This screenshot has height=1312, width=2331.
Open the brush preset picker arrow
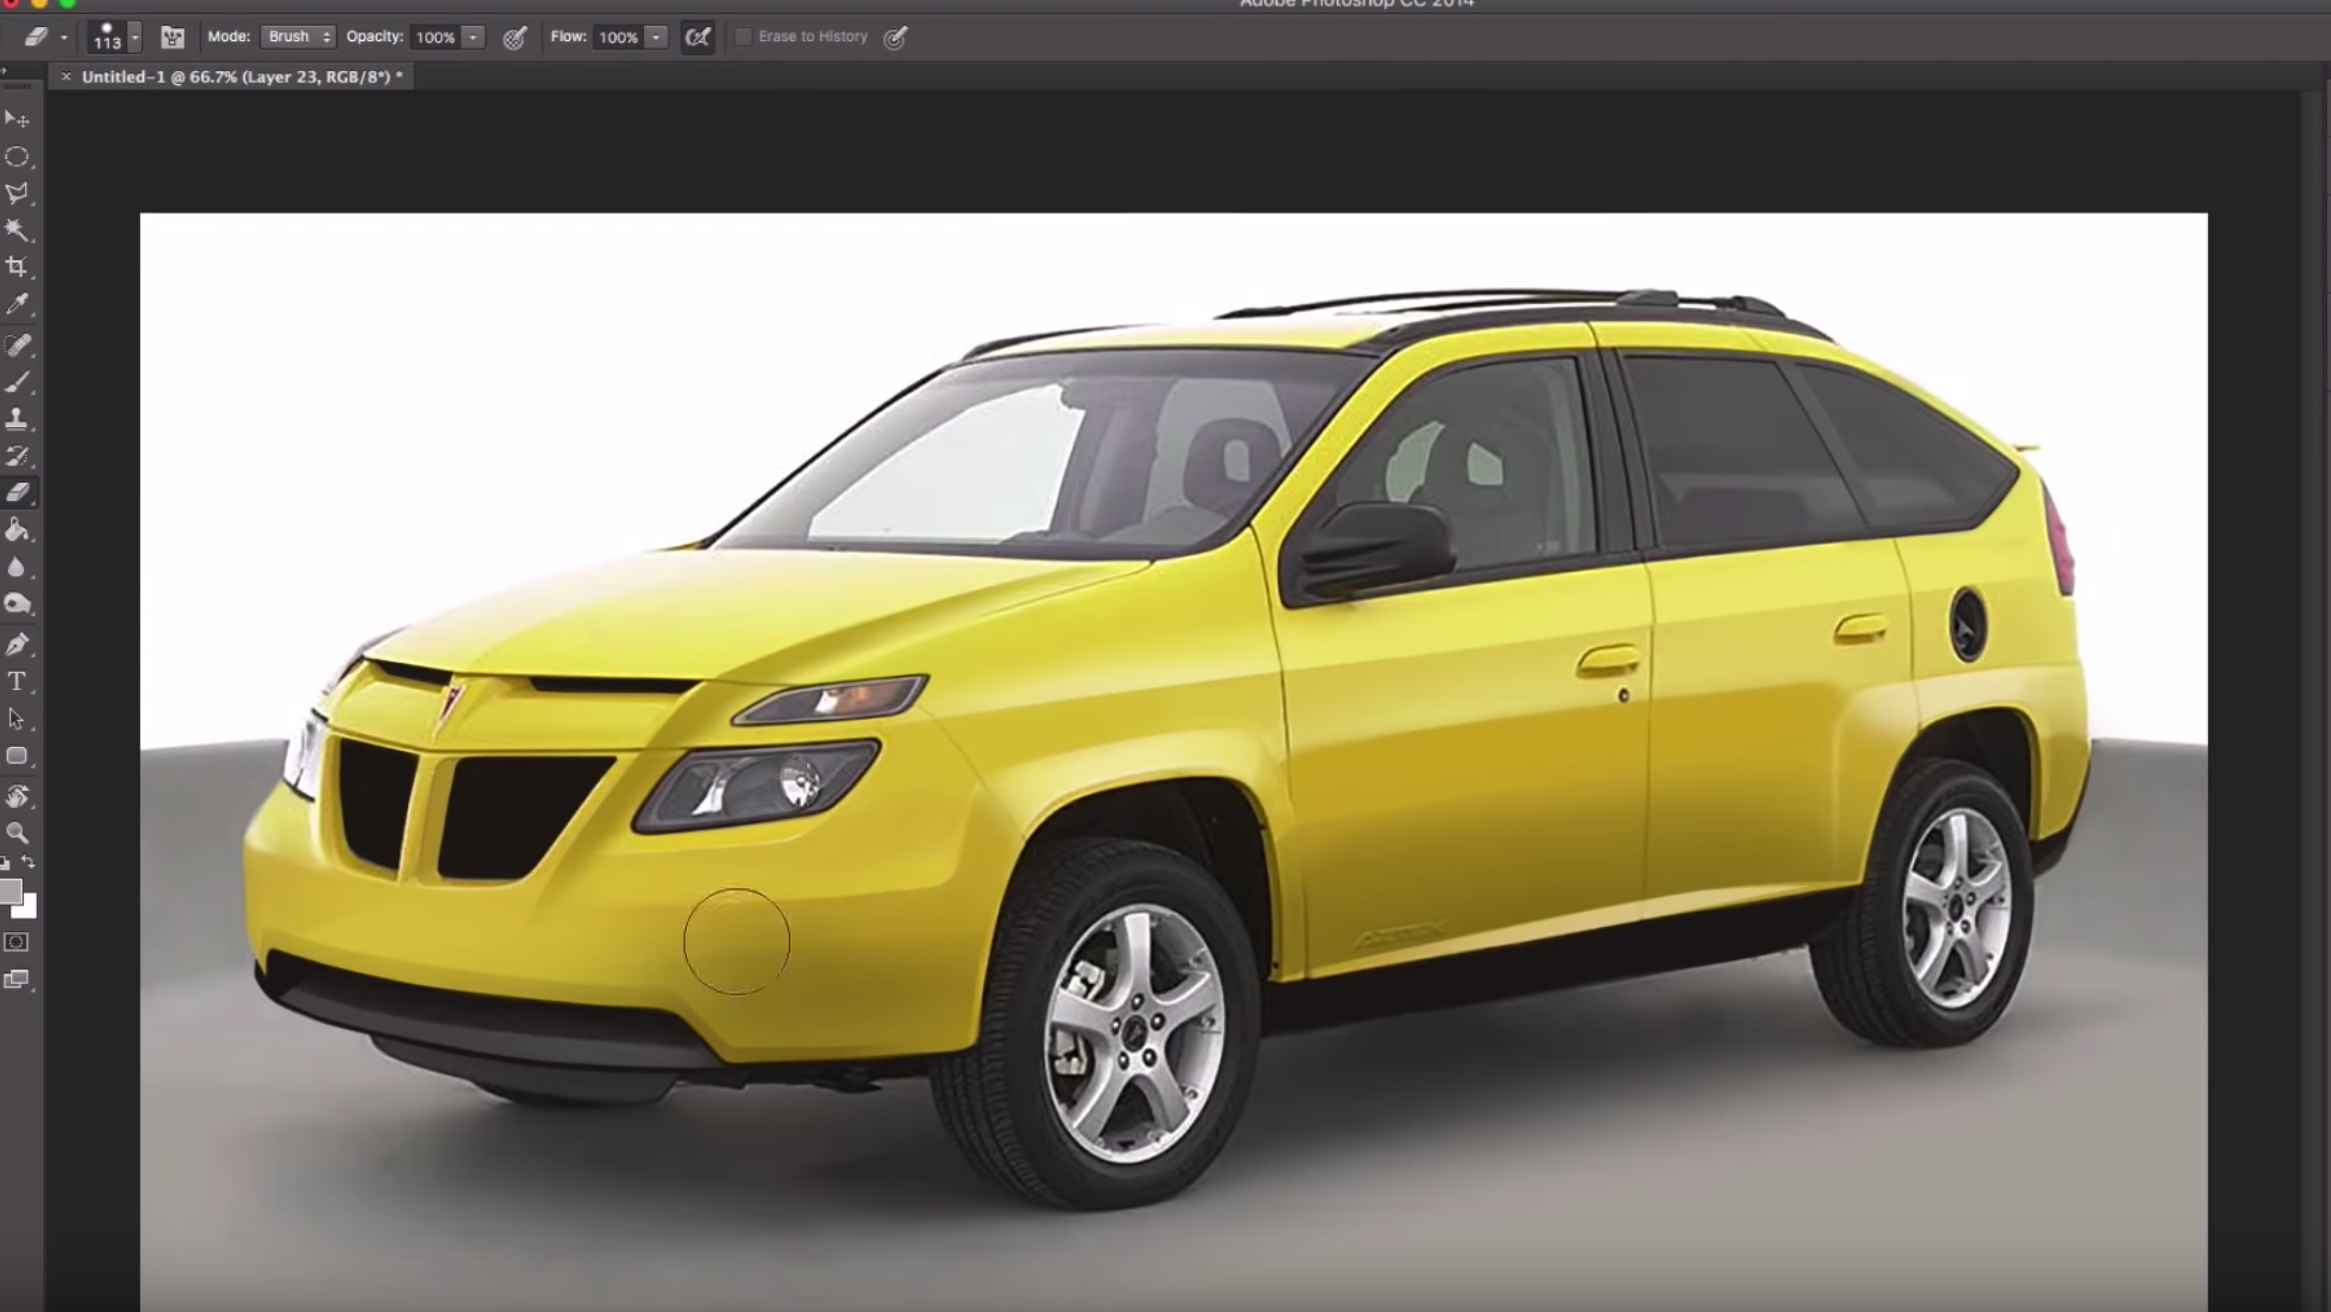point(135,37)
